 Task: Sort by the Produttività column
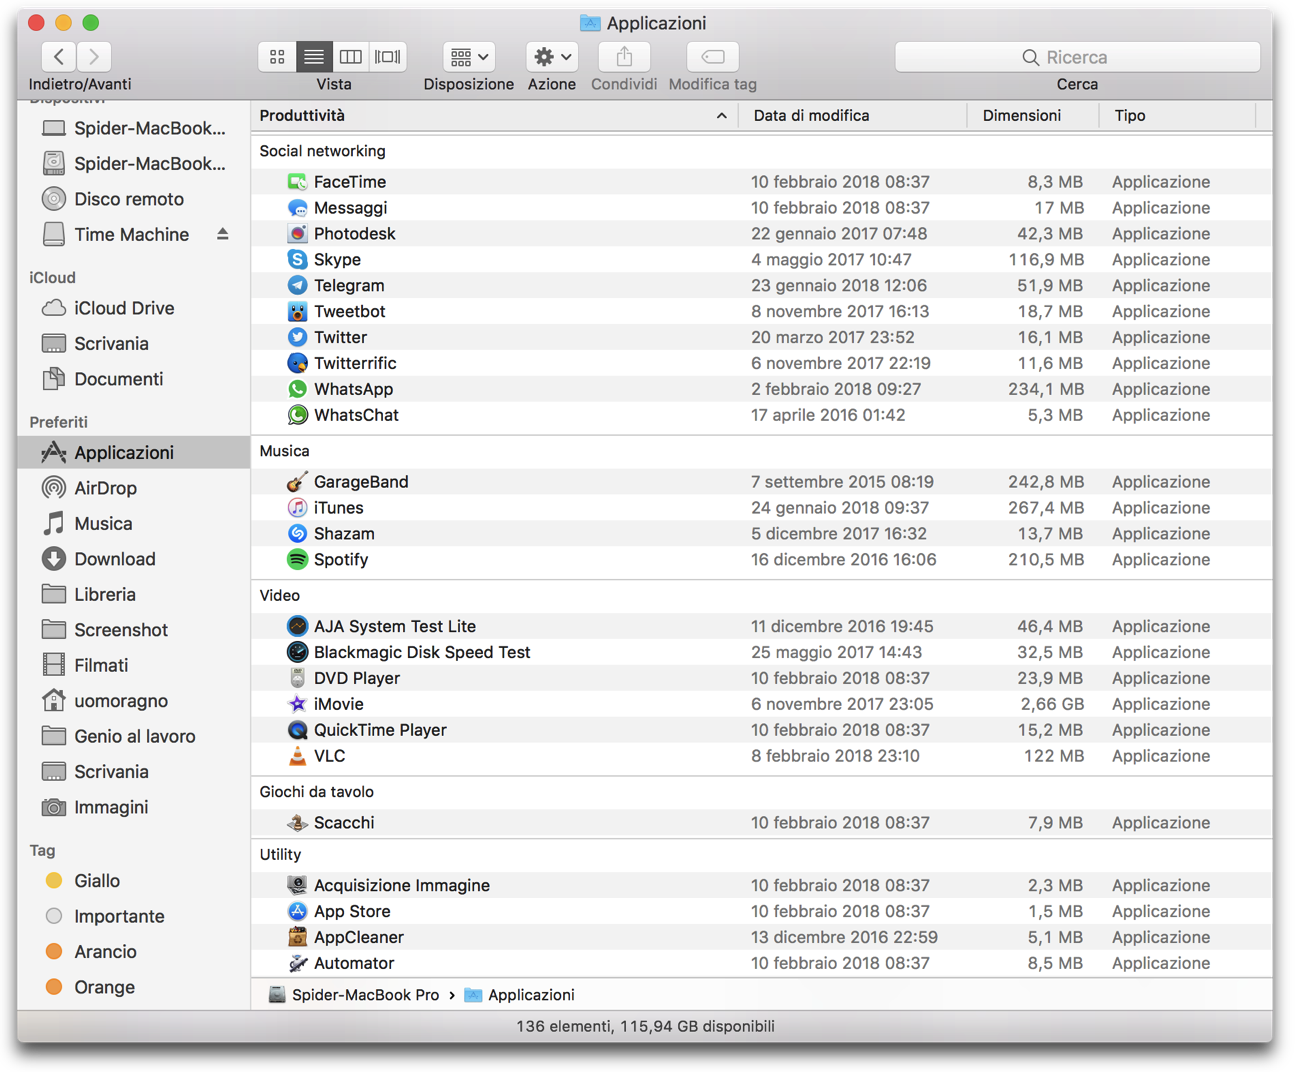coord(302,116)
